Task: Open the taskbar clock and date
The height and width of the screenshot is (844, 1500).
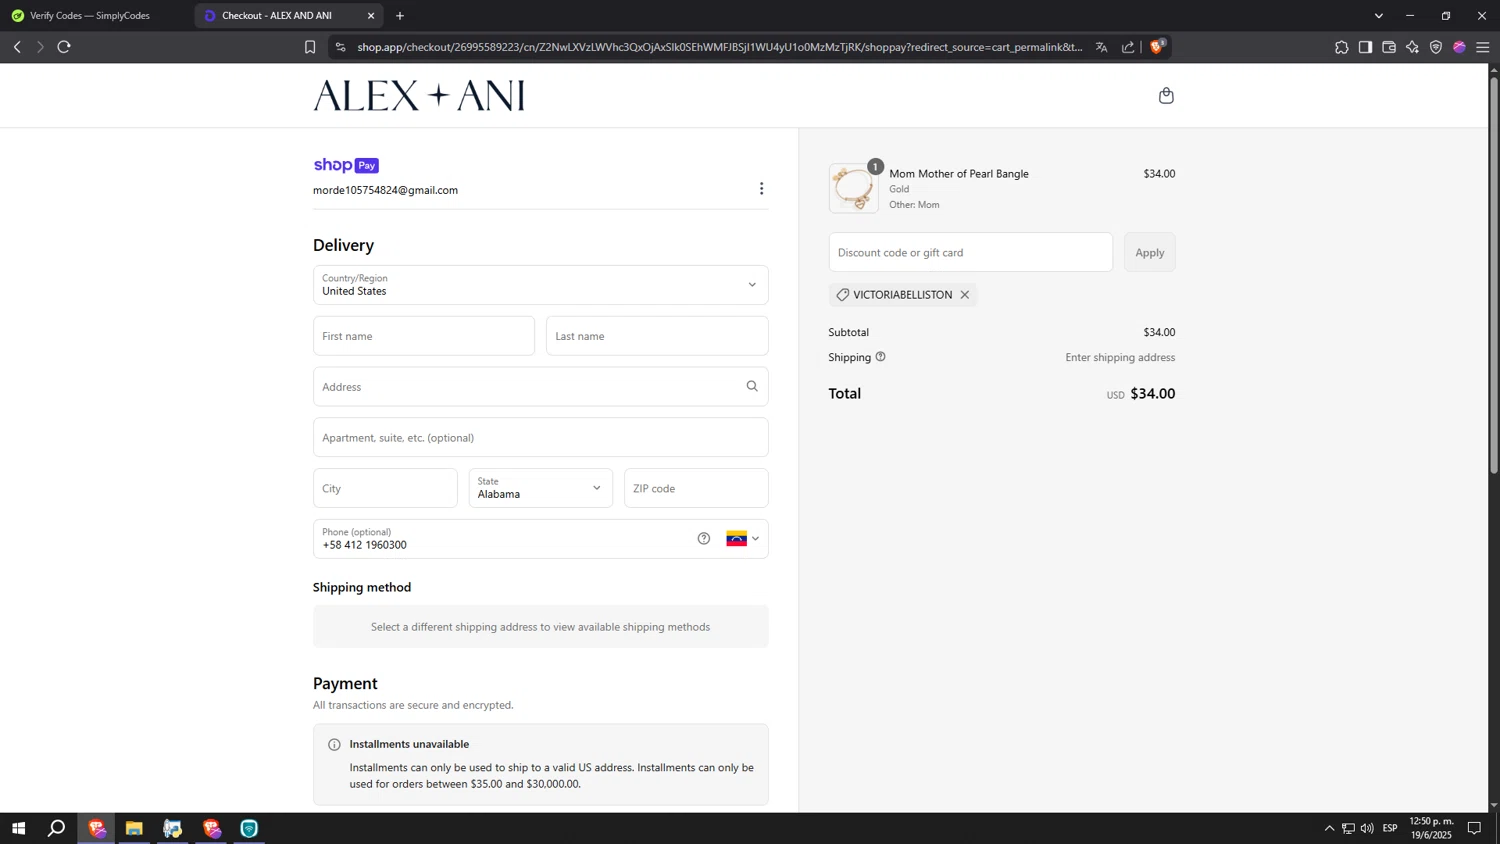Action: [x=1431, y=828]
